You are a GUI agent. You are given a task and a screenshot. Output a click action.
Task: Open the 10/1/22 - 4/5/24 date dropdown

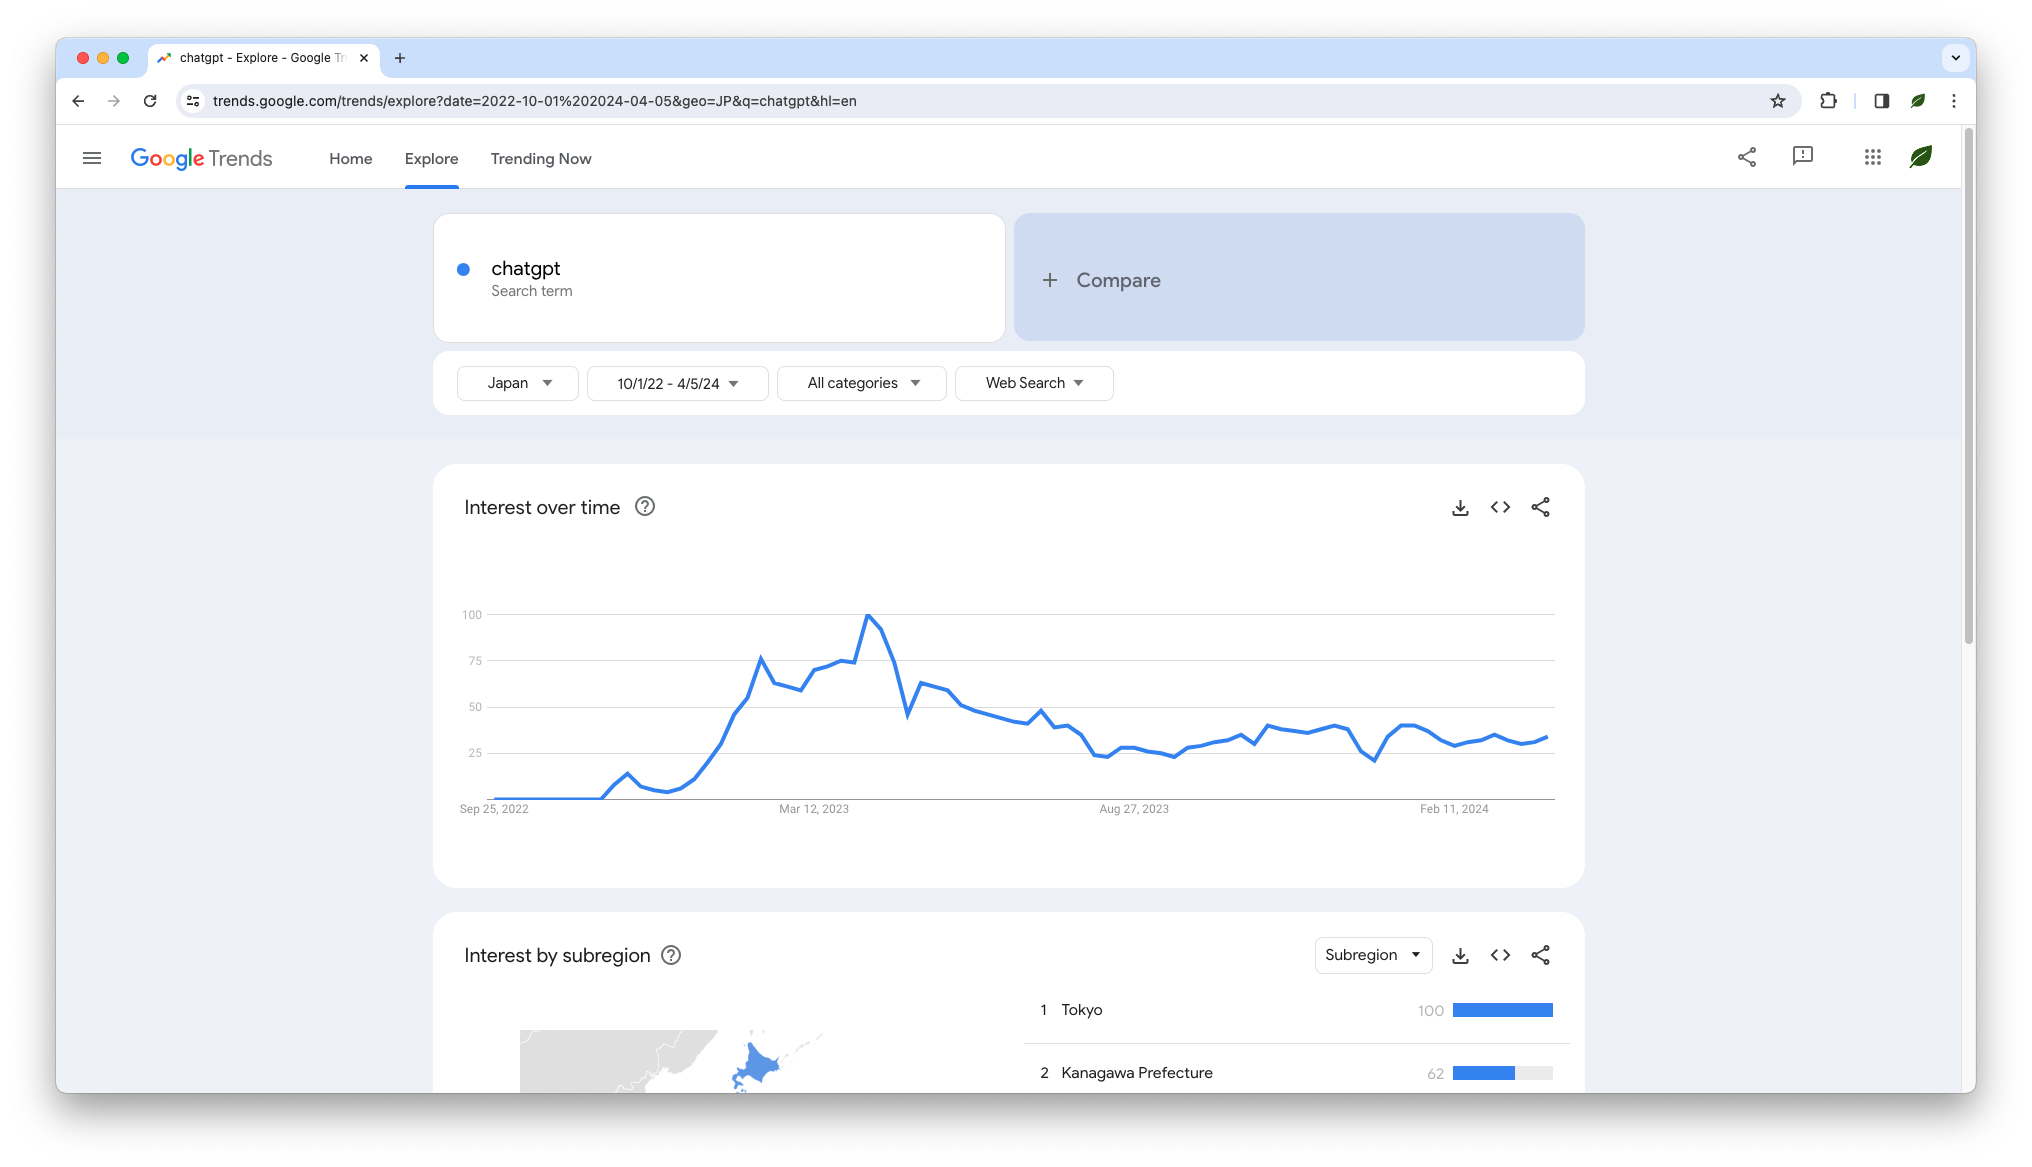678,383
